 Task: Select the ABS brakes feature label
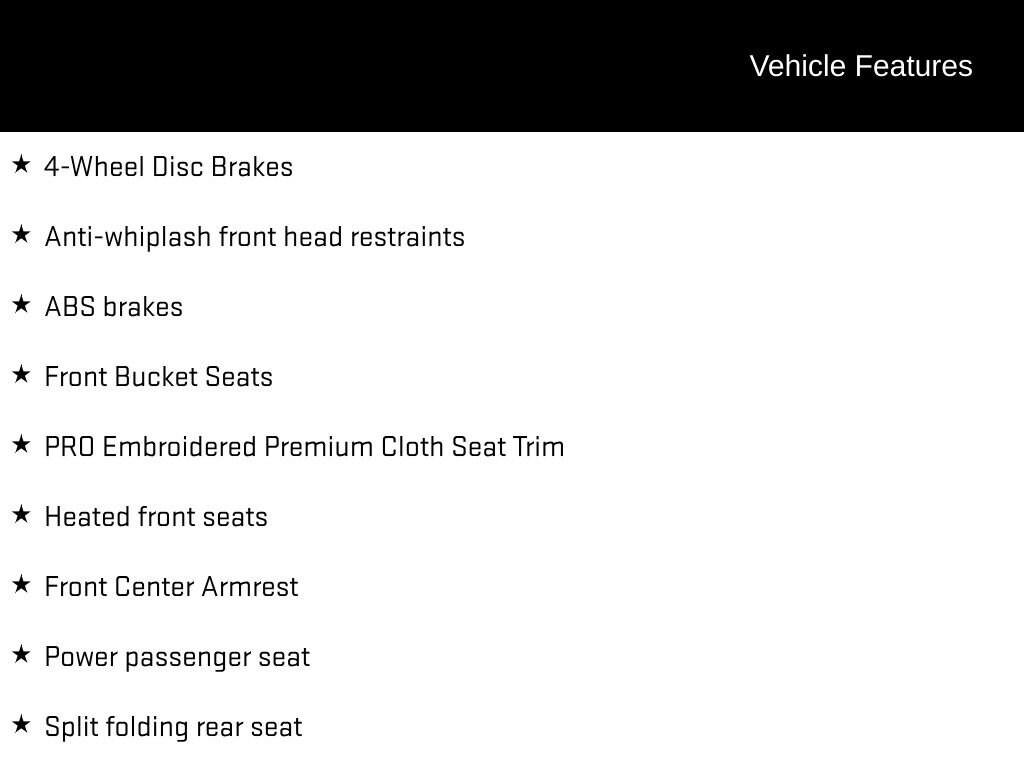114,307
